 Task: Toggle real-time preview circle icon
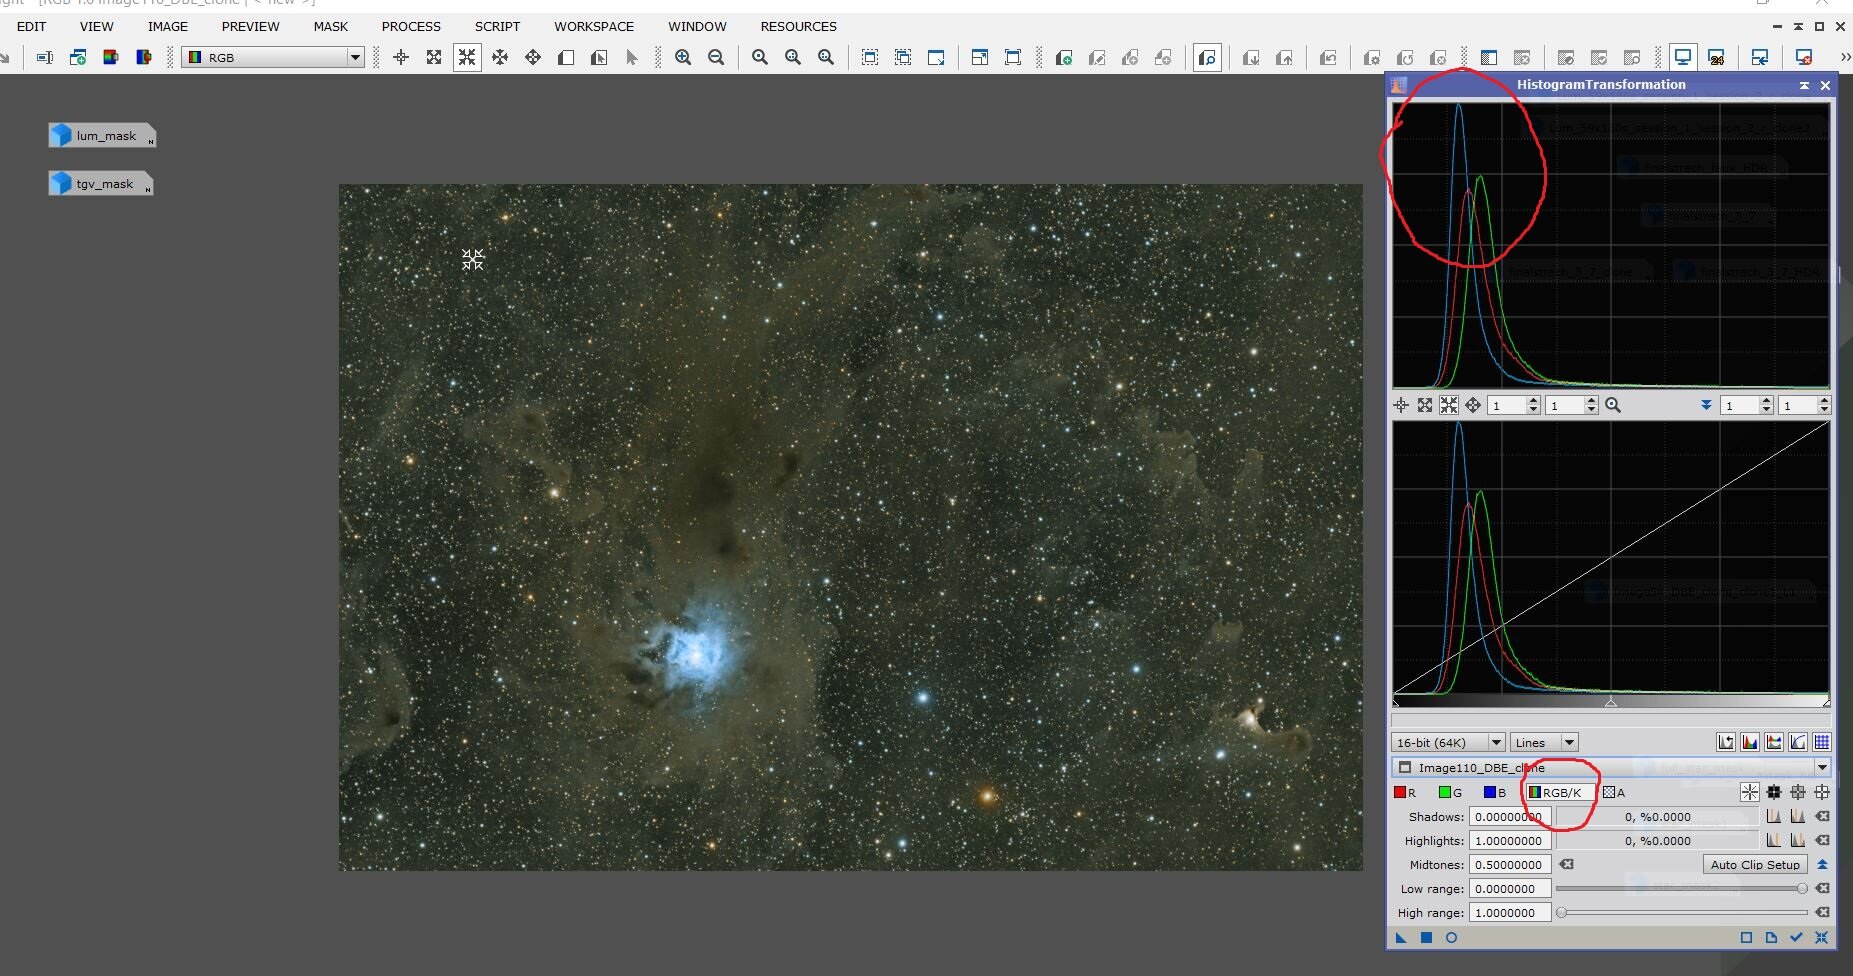1451,937
